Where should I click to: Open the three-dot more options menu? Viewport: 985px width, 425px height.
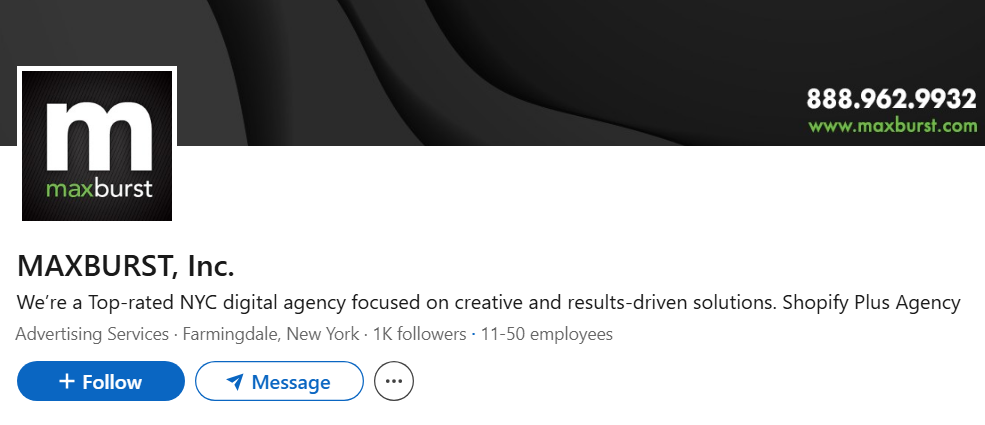[x=393, y=381]
